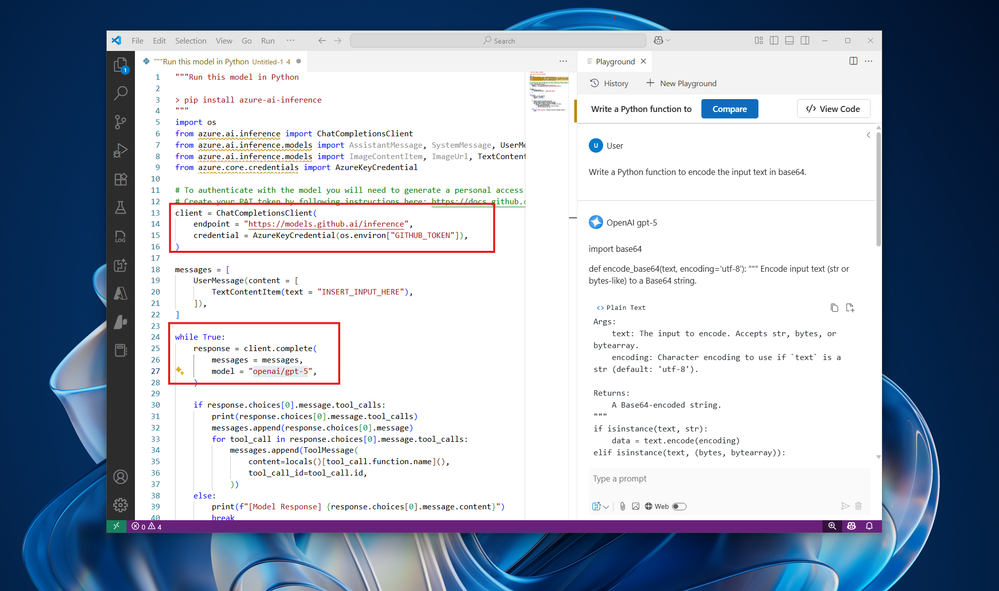Click the zoom icon in the status bar
This screenshot has height=591, width=999.
pyautogui.click(x=832, y=526)
